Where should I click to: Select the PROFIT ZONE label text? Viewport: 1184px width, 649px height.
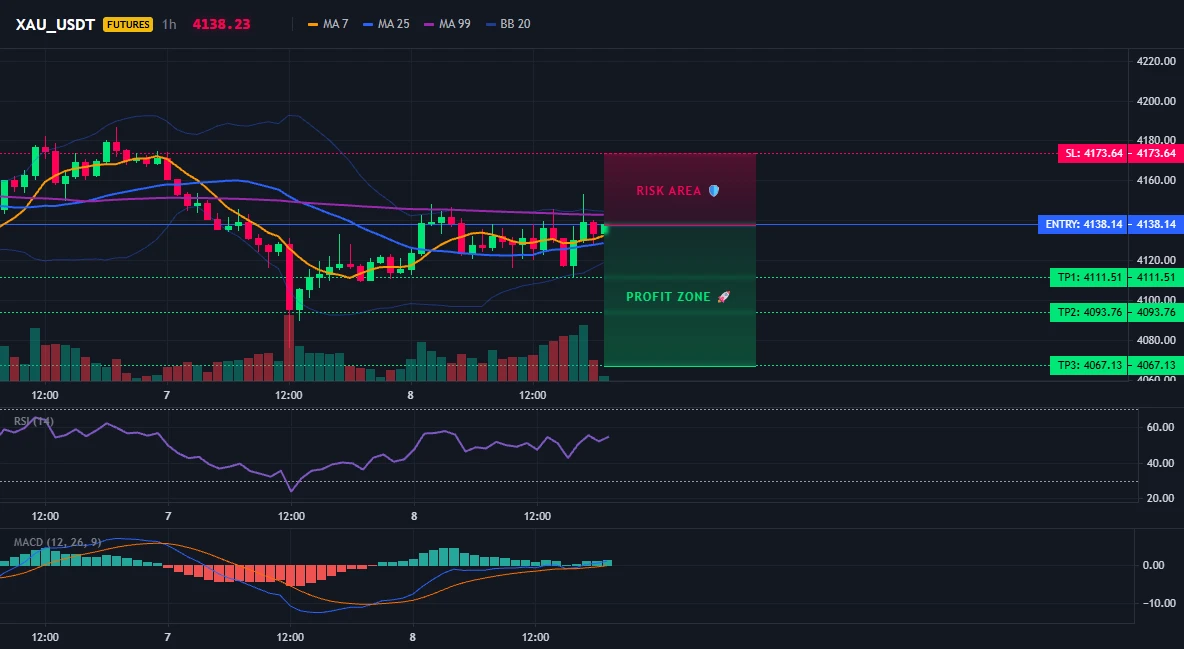(668, 297)
